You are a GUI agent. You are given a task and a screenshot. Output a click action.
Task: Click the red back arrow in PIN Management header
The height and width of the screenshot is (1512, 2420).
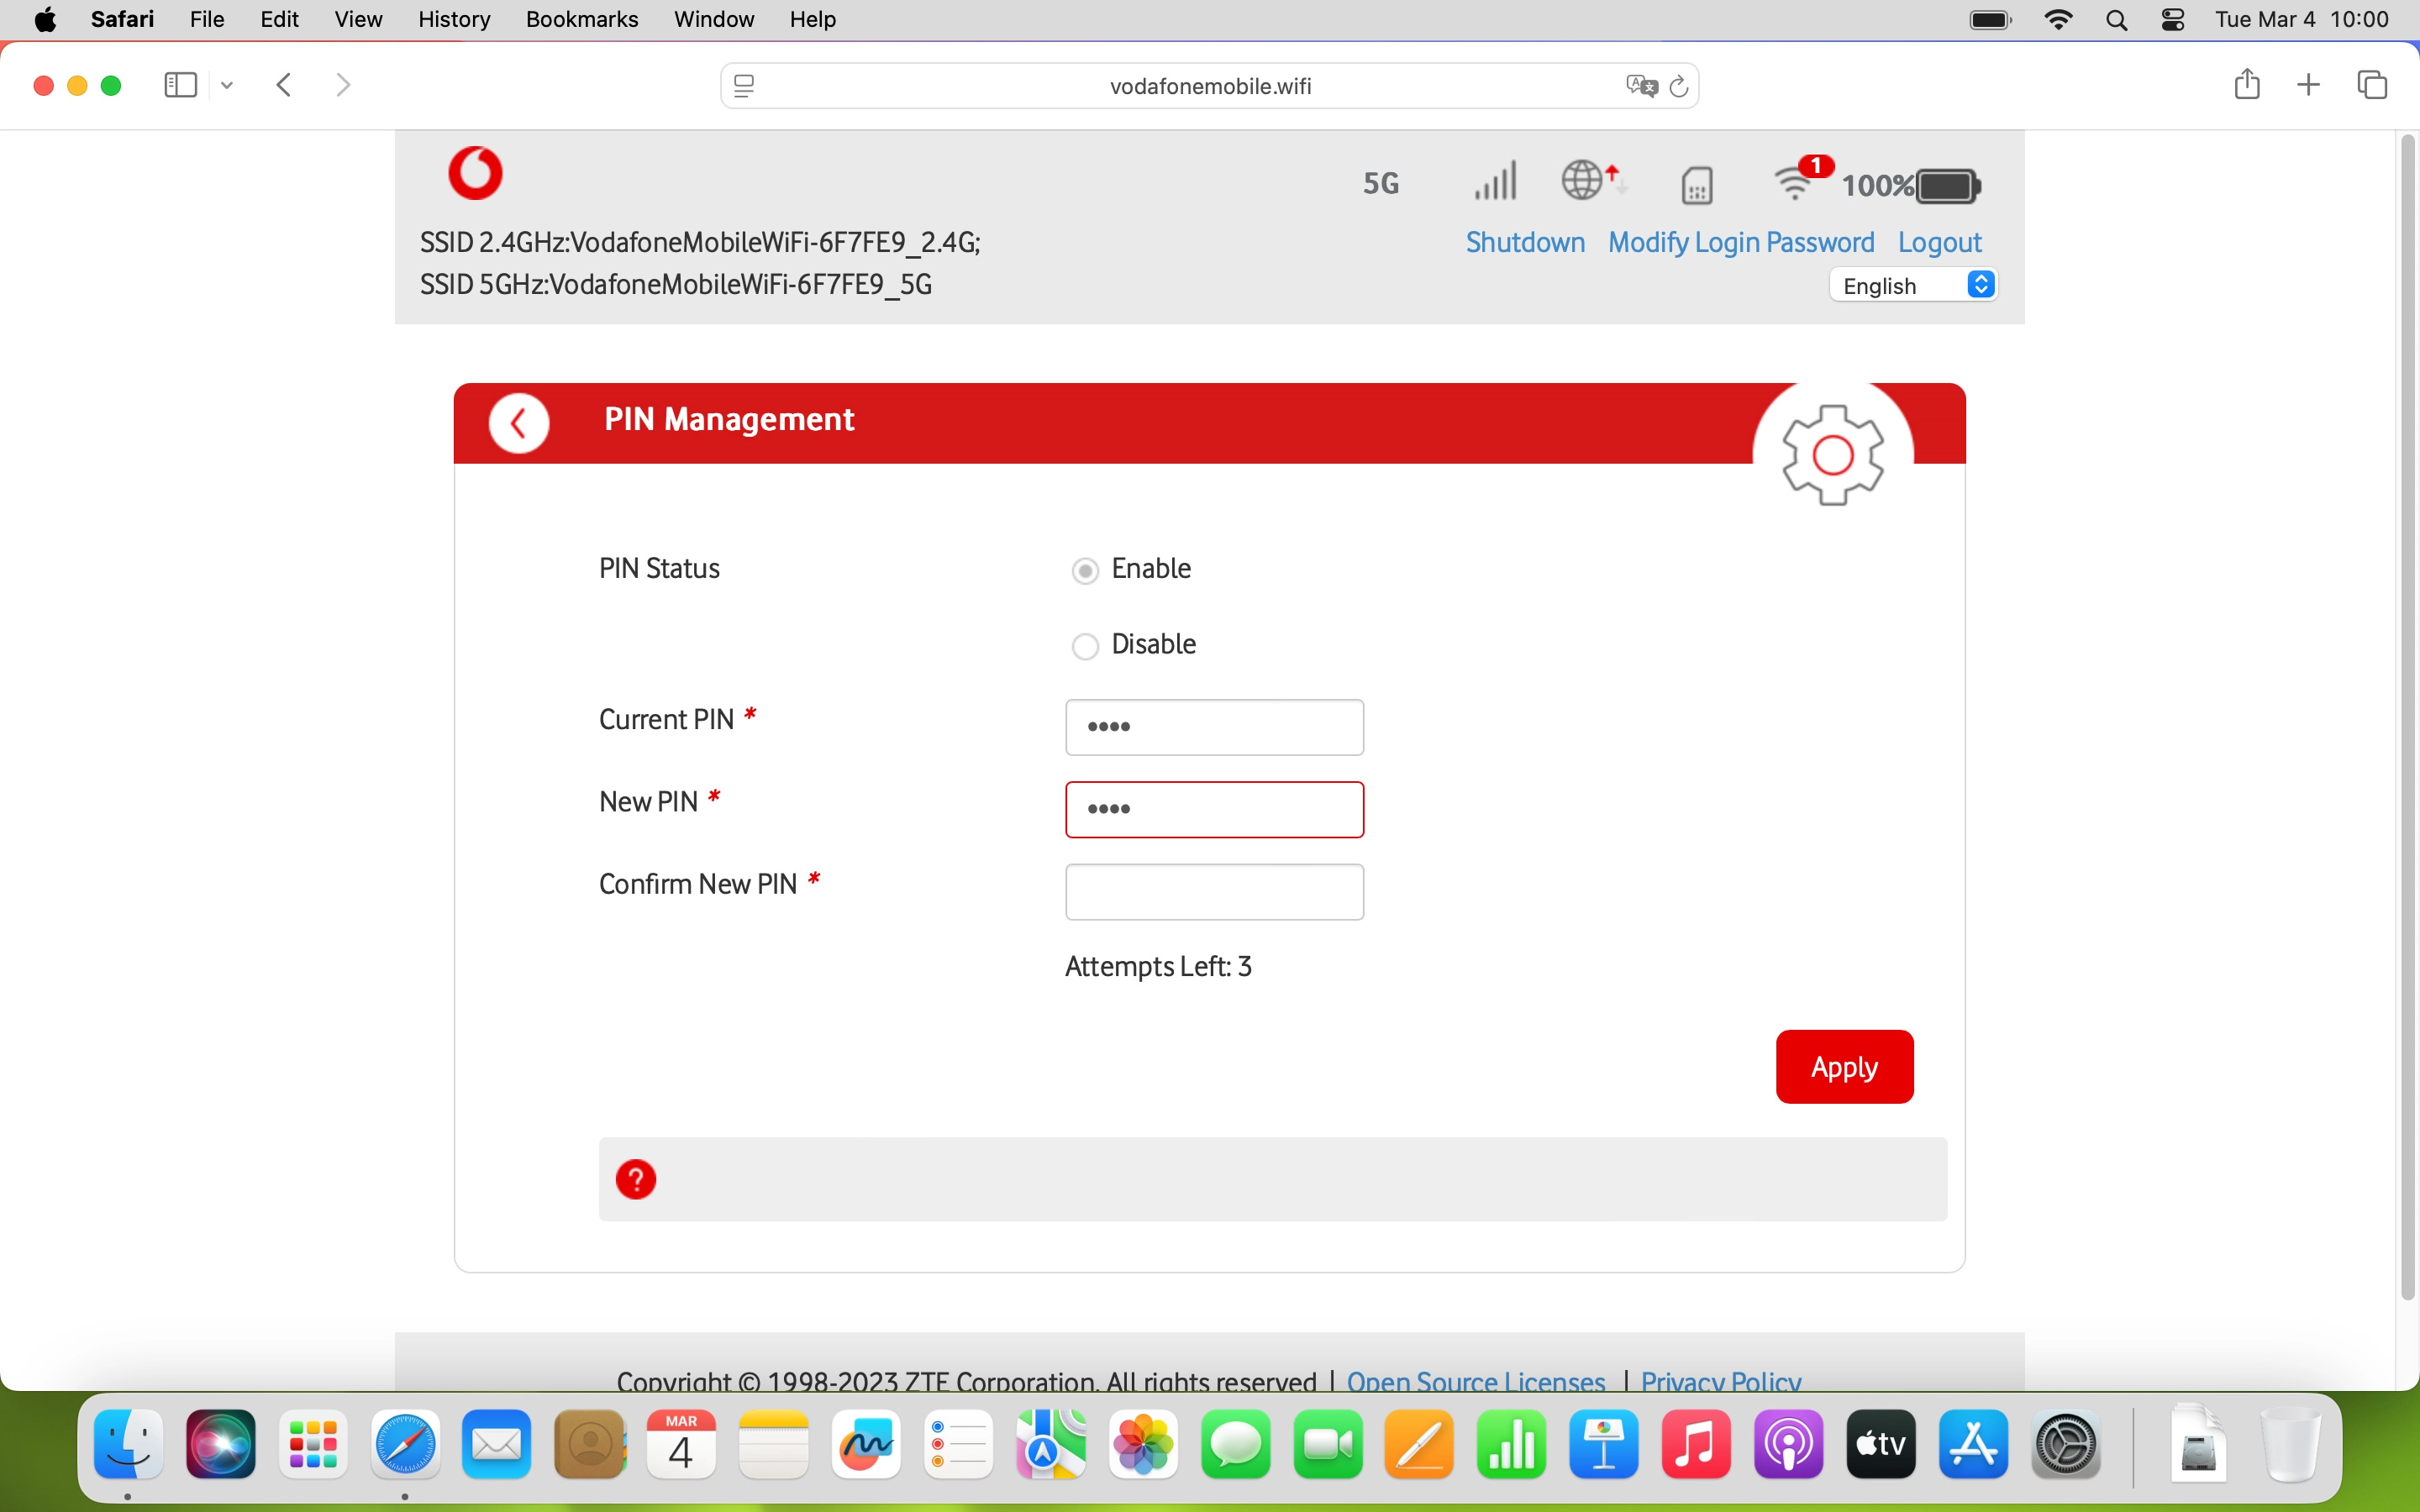pos(518,424)
